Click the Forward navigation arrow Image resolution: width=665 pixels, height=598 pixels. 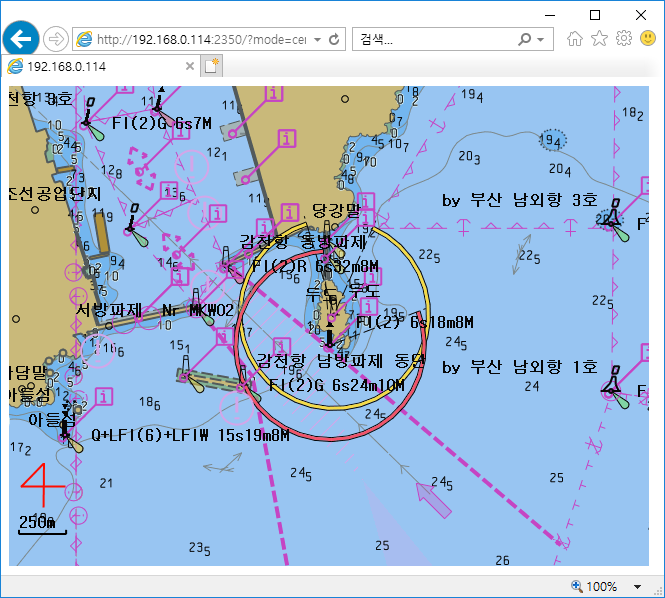[x=56, y=39]
